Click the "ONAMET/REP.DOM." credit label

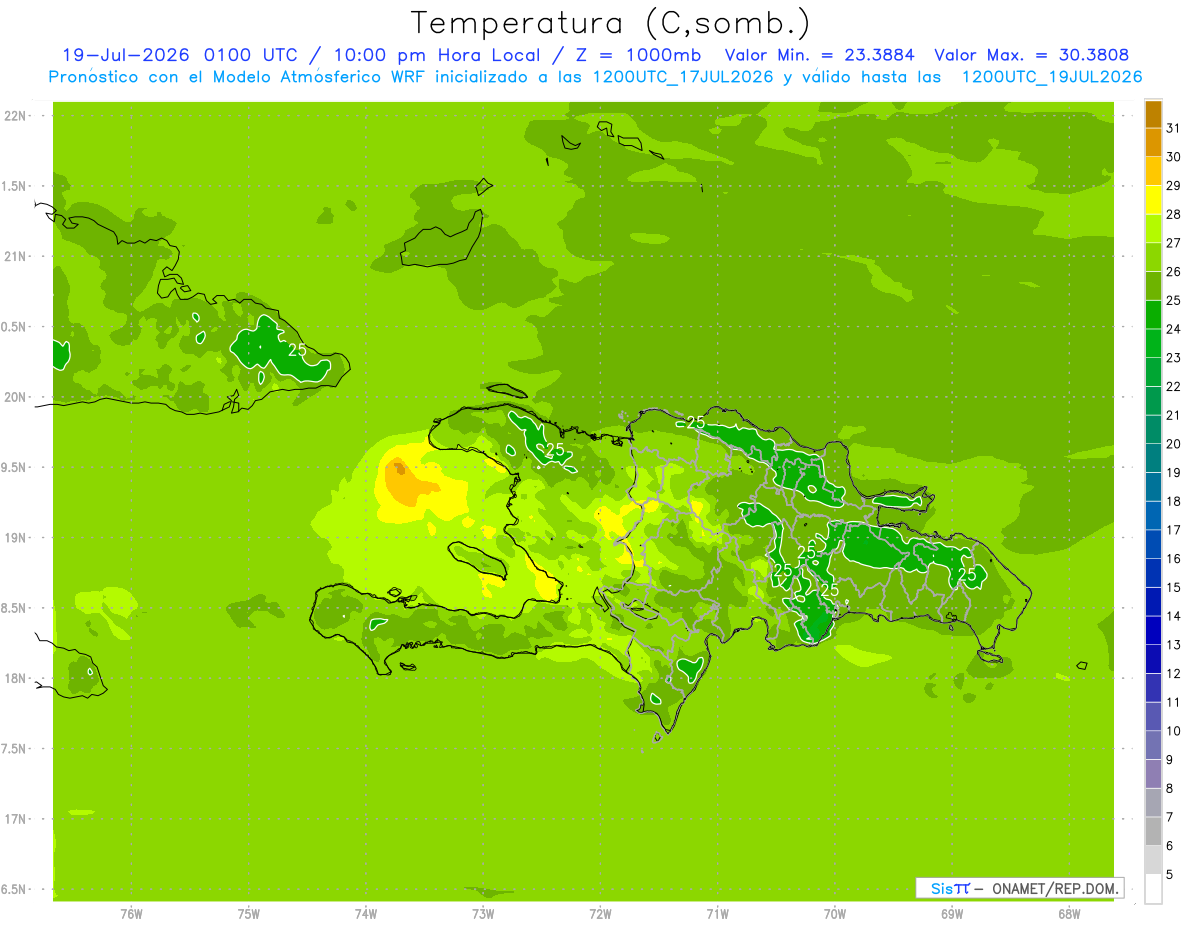pos(1055,888)
